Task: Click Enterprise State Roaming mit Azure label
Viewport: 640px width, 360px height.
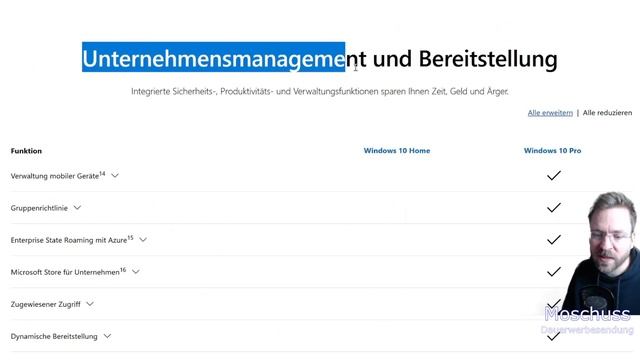Action: [72, 240]
